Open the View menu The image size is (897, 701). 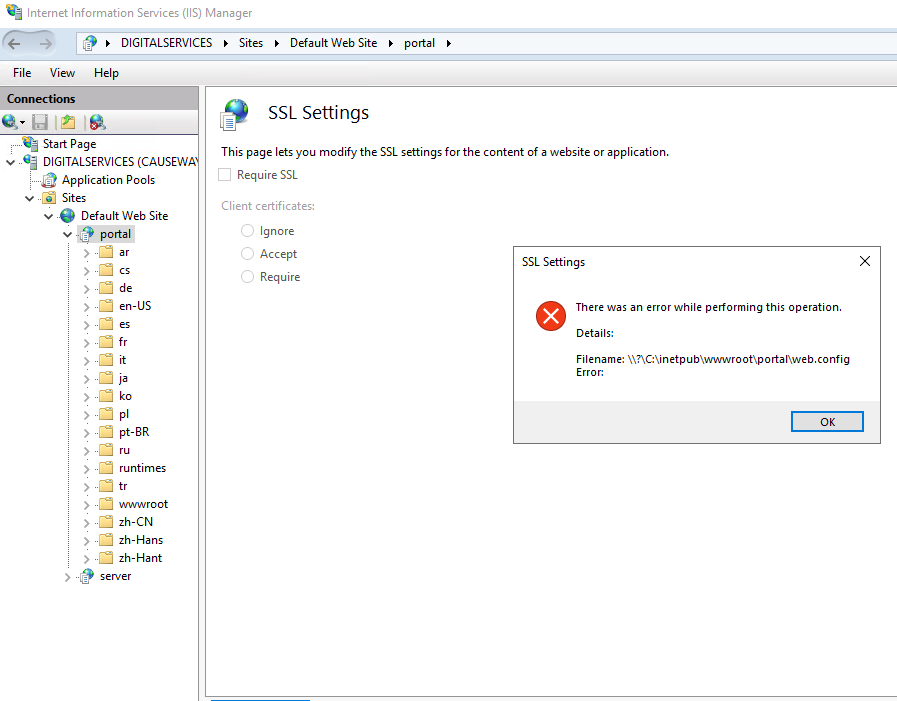(x=62, y=73)
